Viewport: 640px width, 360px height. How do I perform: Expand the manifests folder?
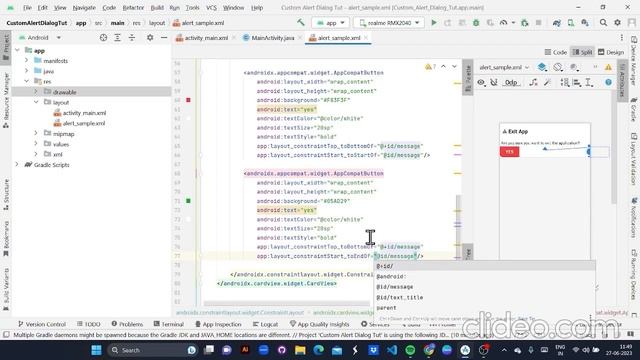click(27, 60)
